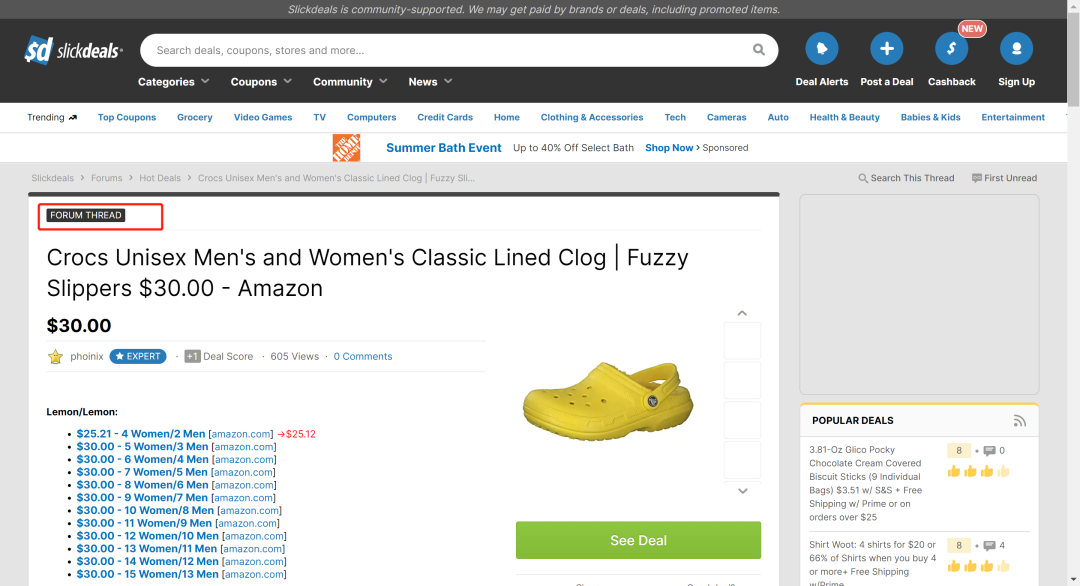Expand the Coupons dropdown menu
Image resolution: width=1080 pixels, height=586 pixels.
click(261, 82)
